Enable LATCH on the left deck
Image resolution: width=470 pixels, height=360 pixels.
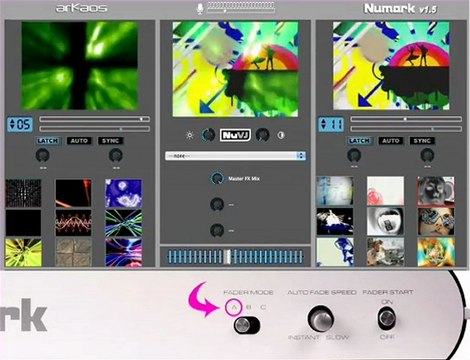tap(48, 141)
